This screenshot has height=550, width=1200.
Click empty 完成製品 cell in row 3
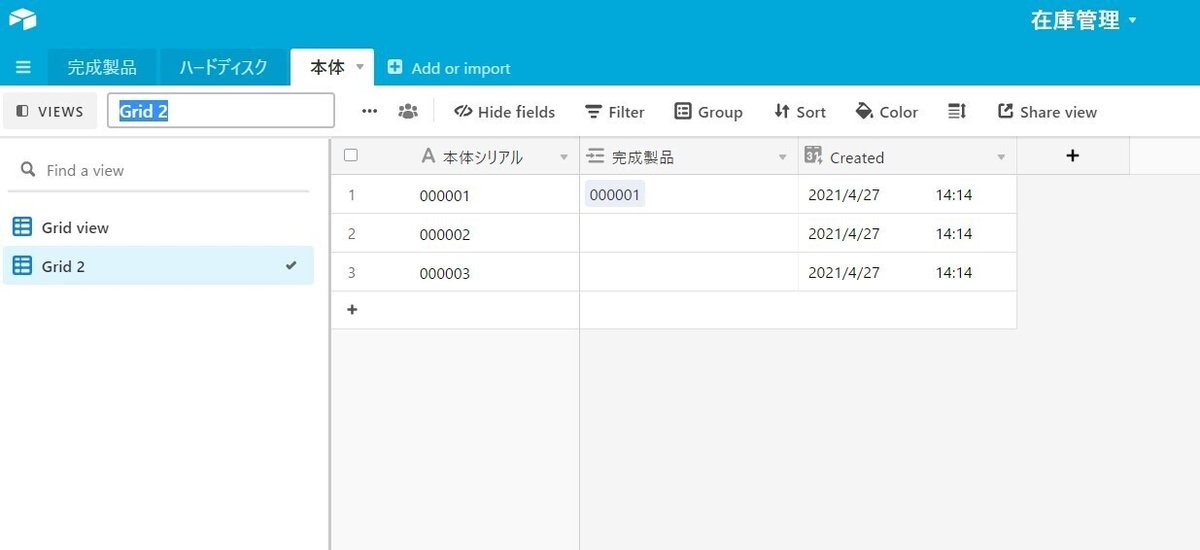click(x=689, y=273)
